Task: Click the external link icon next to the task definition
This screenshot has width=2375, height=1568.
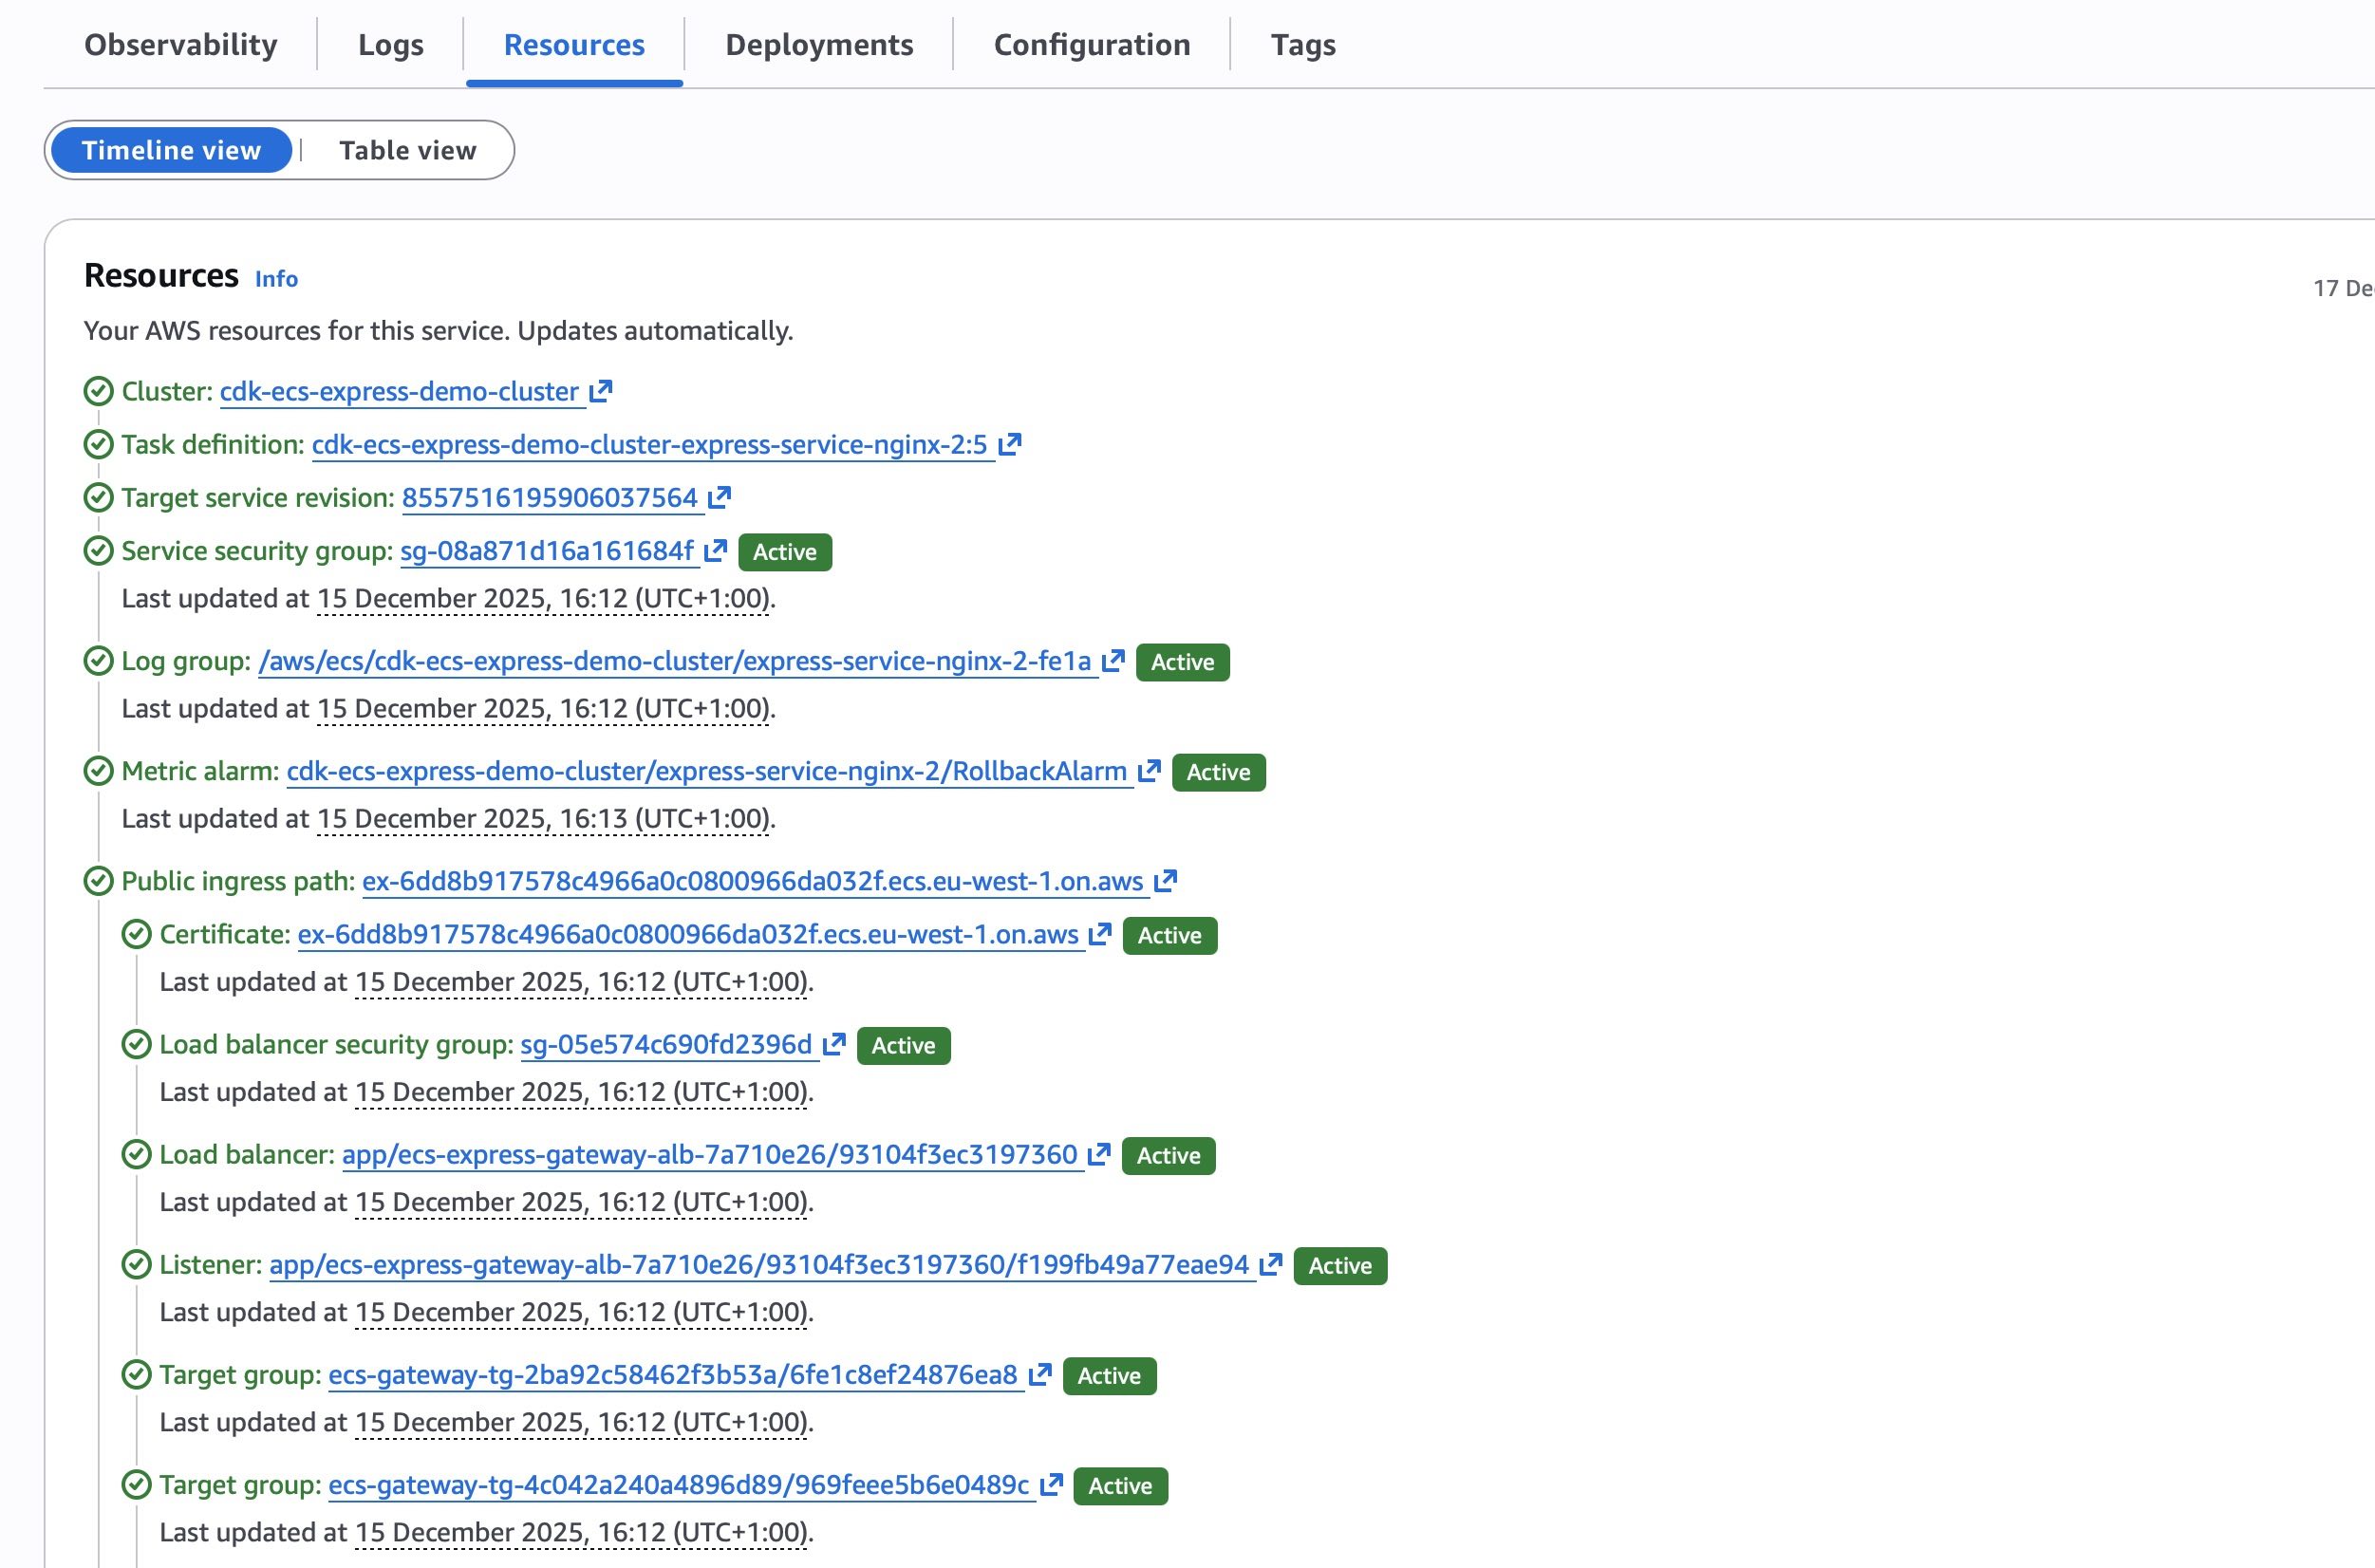Action: (x=1009, y=446)
